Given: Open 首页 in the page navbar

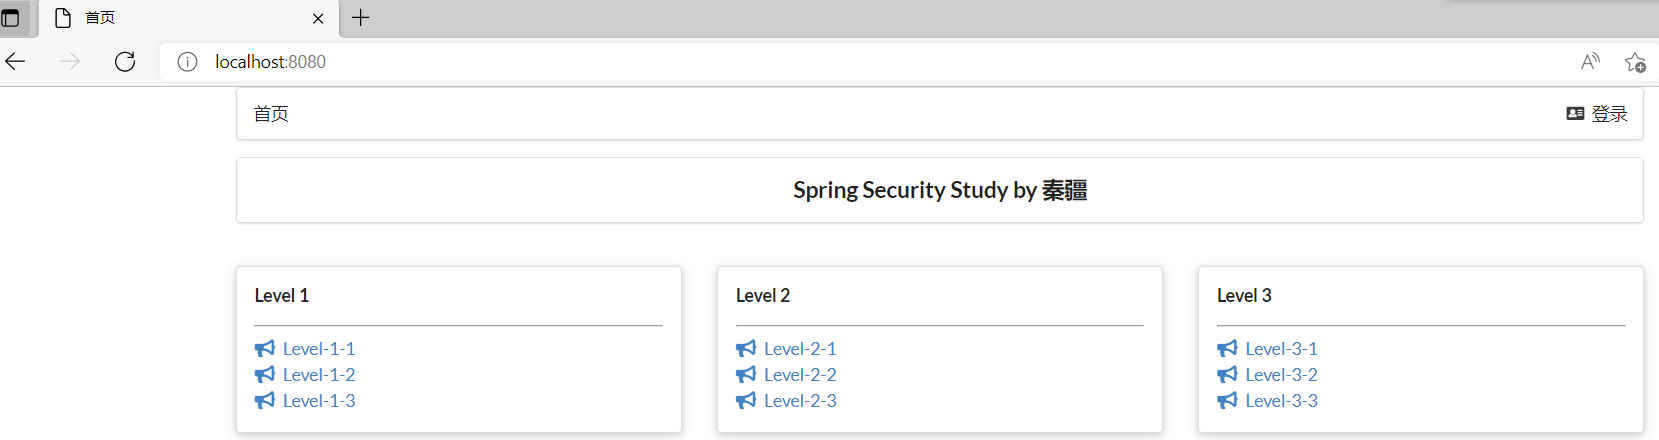Looking at the screenshot, I should pyautogui.click(x=271, y=114).
